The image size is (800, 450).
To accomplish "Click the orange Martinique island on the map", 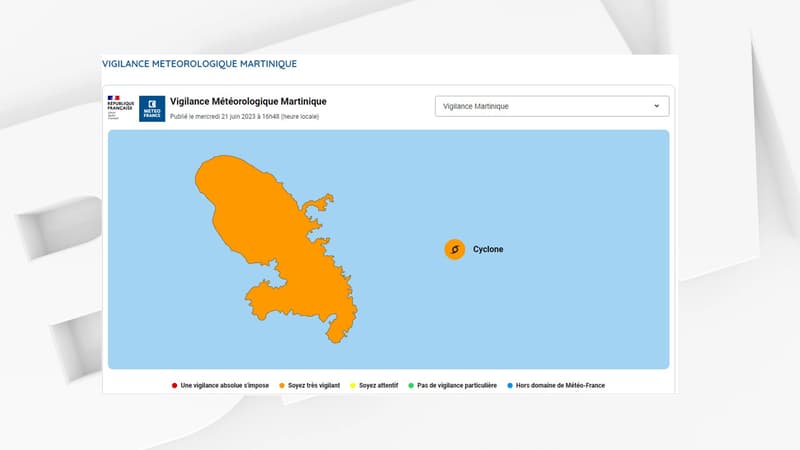I will pos(270,240).
